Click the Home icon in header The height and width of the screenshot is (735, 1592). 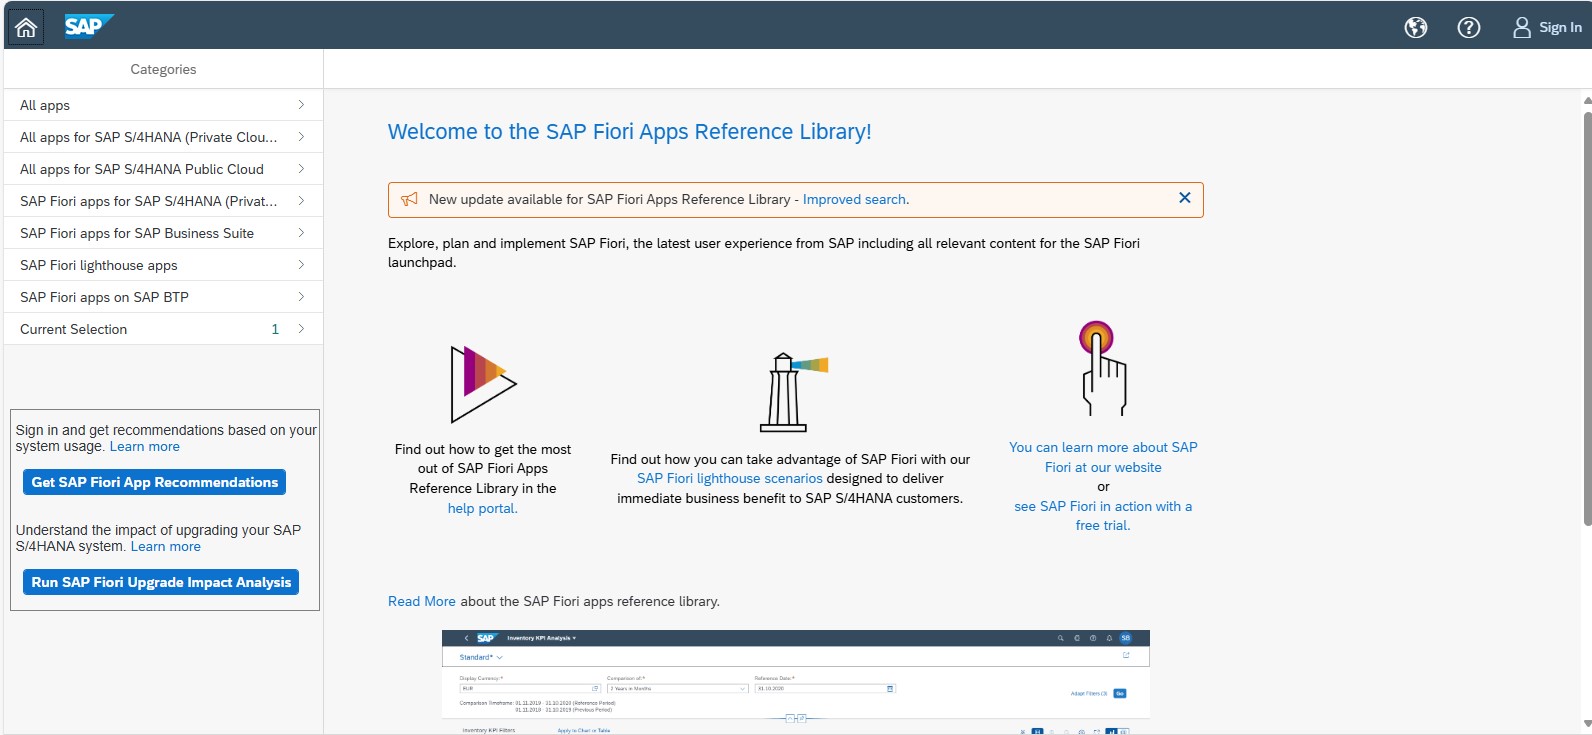coord(26,27)
